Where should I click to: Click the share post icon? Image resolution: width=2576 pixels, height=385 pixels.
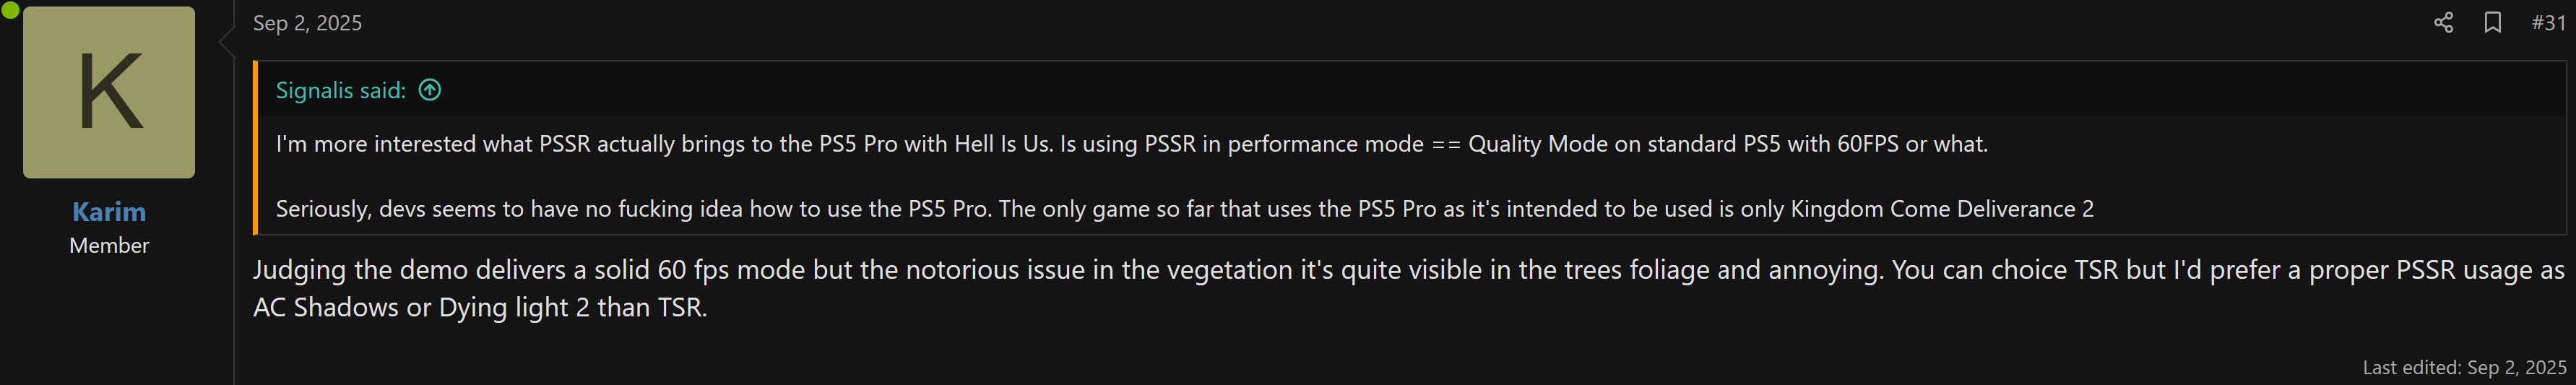click(x=2443, y=23)
